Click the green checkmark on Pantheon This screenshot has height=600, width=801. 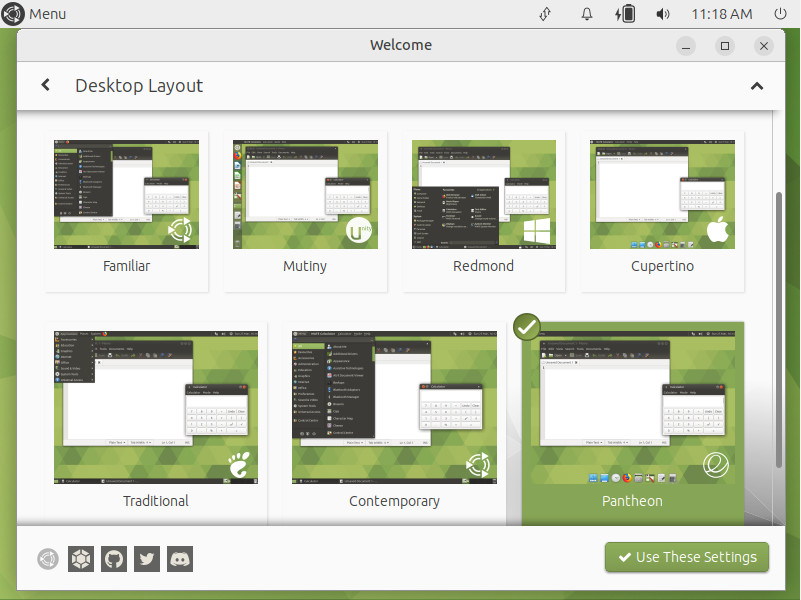pyautogui.click(x=527, y=326)
